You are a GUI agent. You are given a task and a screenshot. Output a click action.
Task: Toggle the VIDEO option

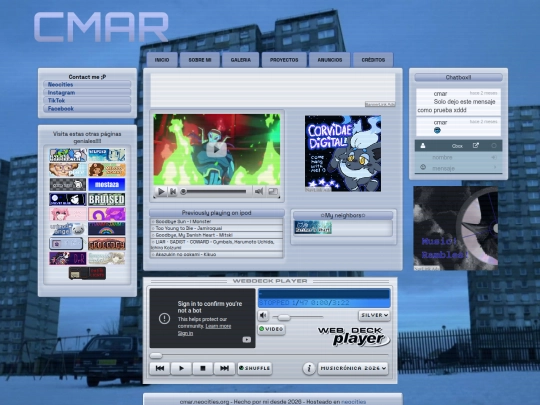click(x=271, y=329)
